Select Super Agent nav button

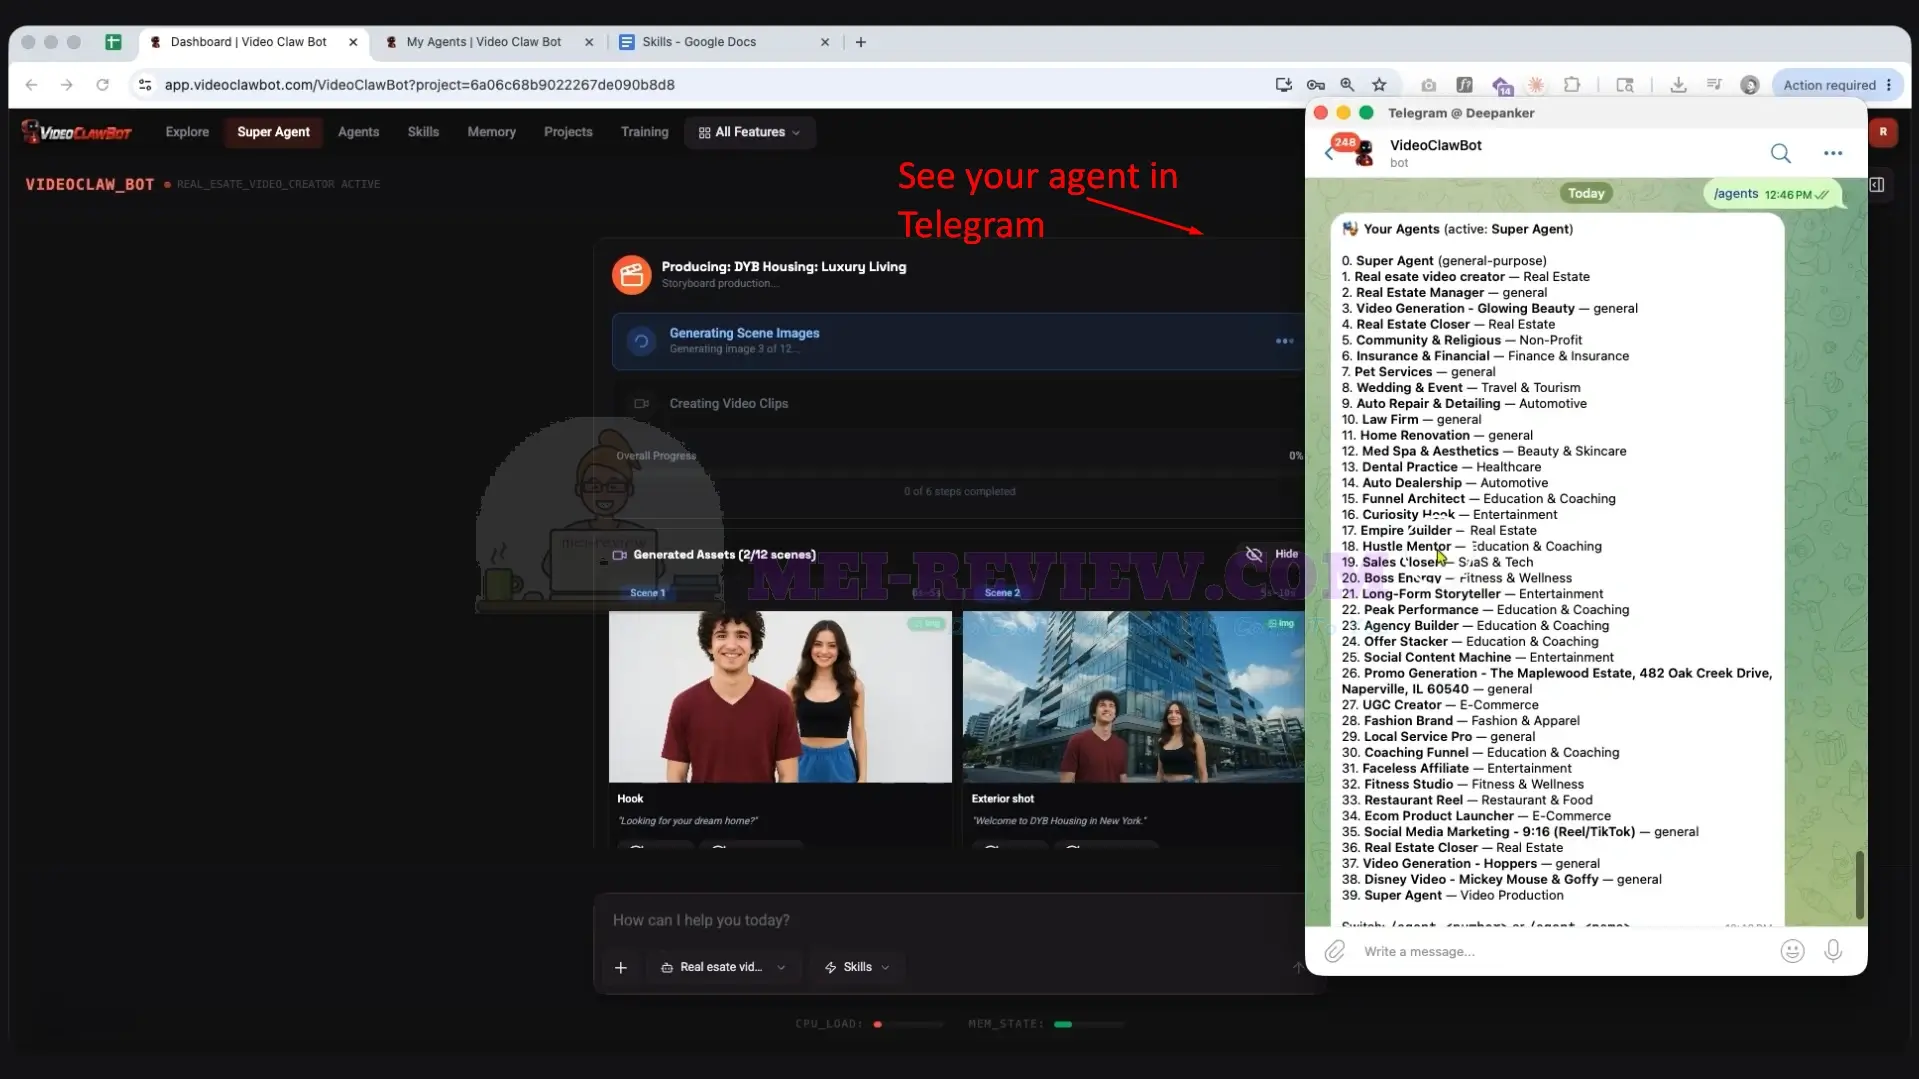click(273, 132)
